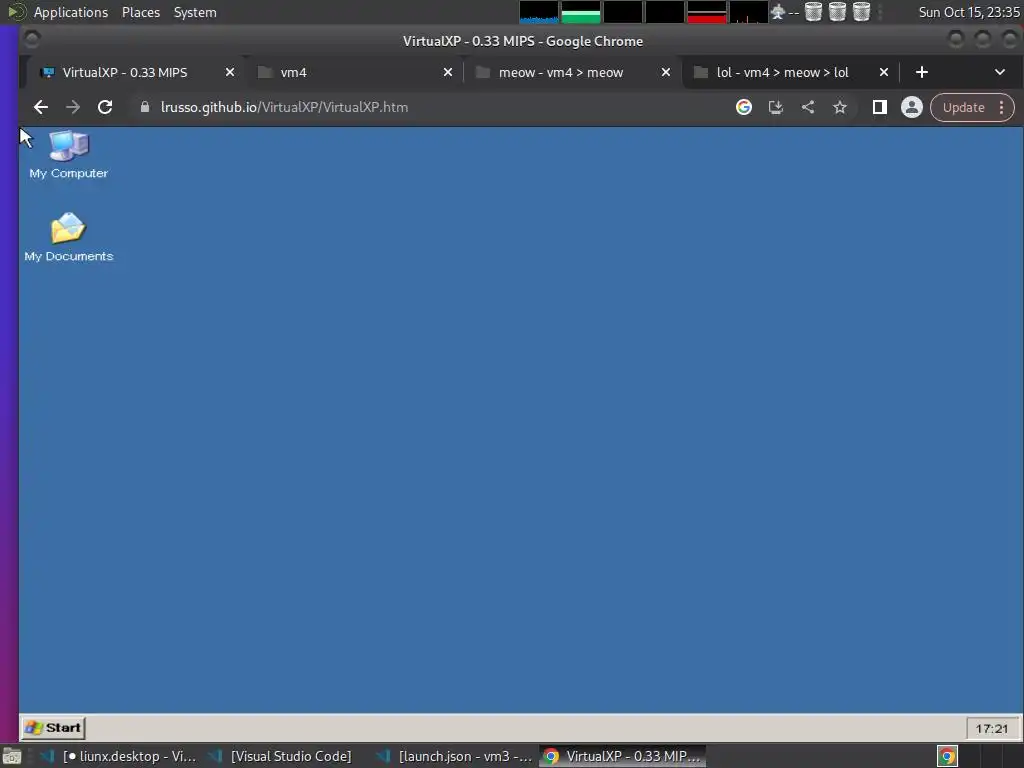Expand the tab search dropdown
The image size is (1024, 768).
[1000, 72]
